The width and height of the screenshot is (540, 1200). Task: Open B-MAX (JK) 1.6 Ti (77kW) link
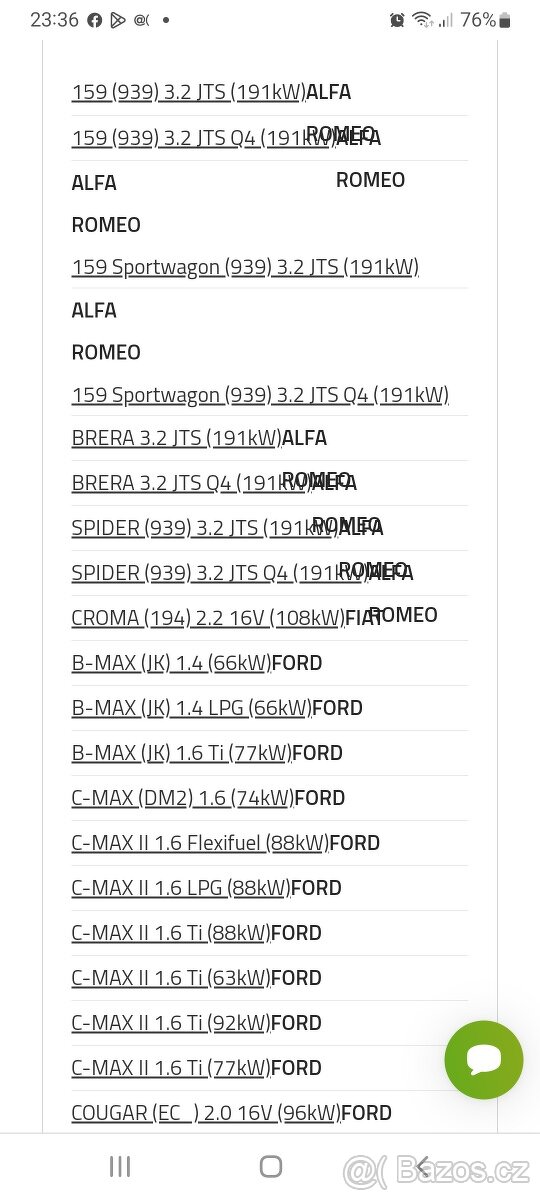[x=182, y=753]
